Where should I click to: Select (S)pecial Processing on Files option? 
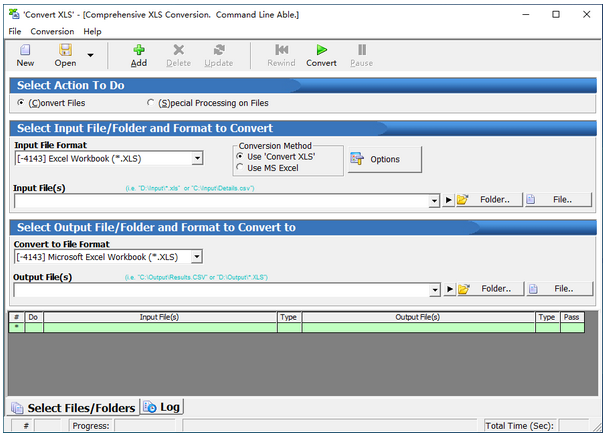[150, 103]
